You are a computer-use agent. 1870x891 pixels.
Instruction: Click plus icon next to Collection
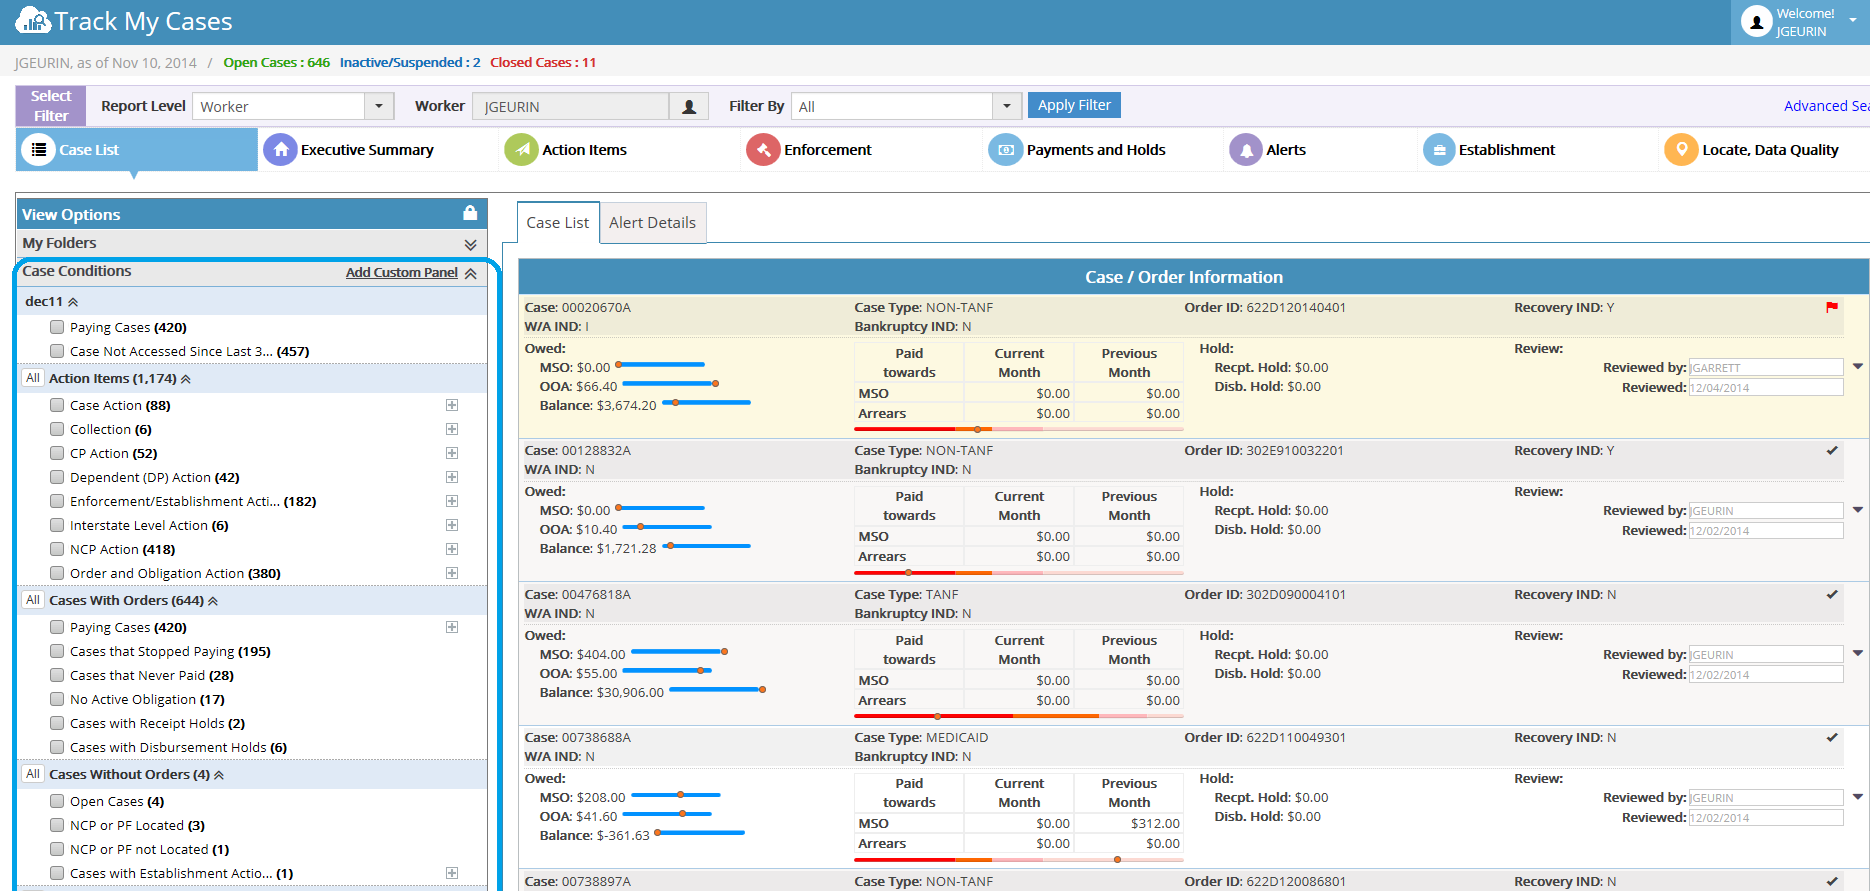[452, 429]
